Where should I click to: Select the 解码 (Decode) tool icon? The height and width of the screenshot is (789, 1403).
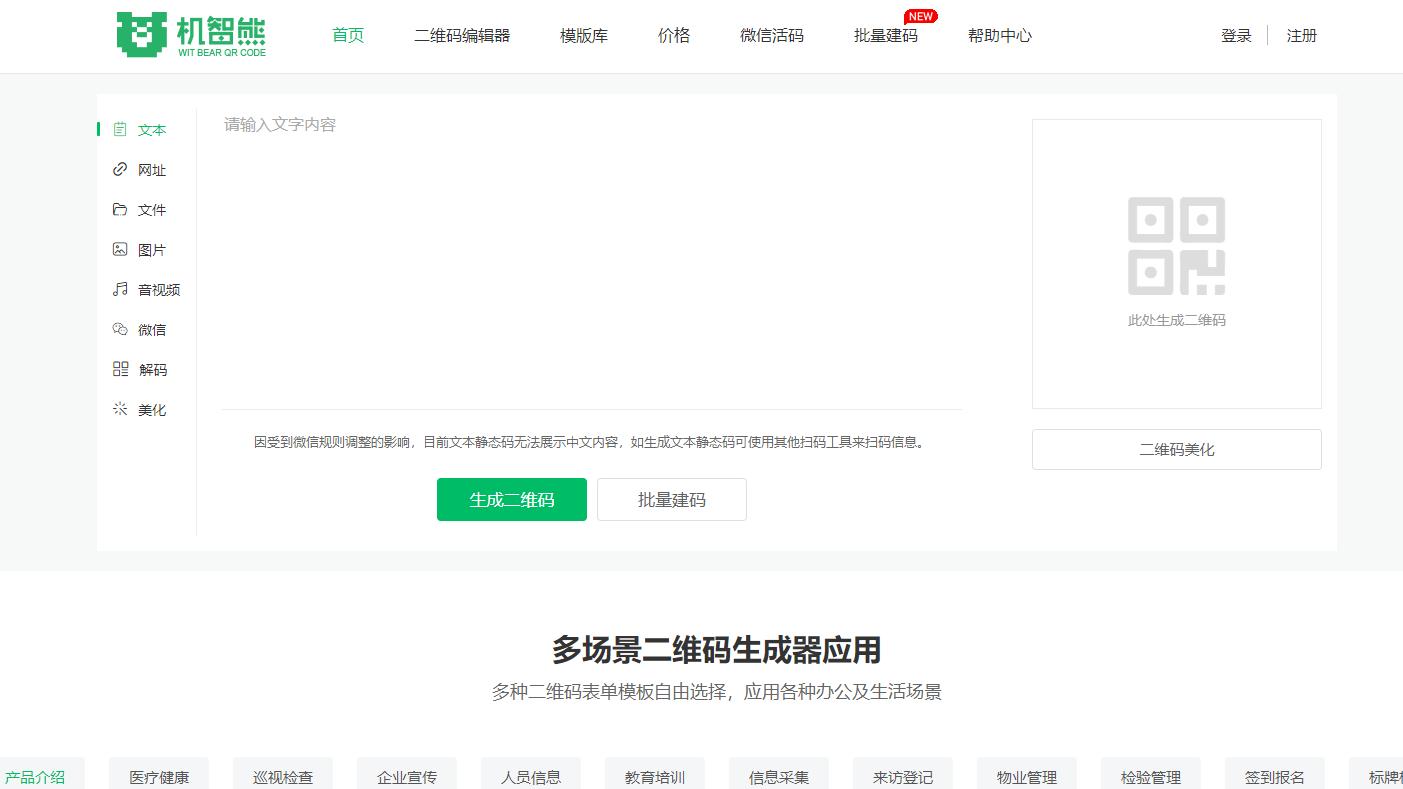(119, 369)
